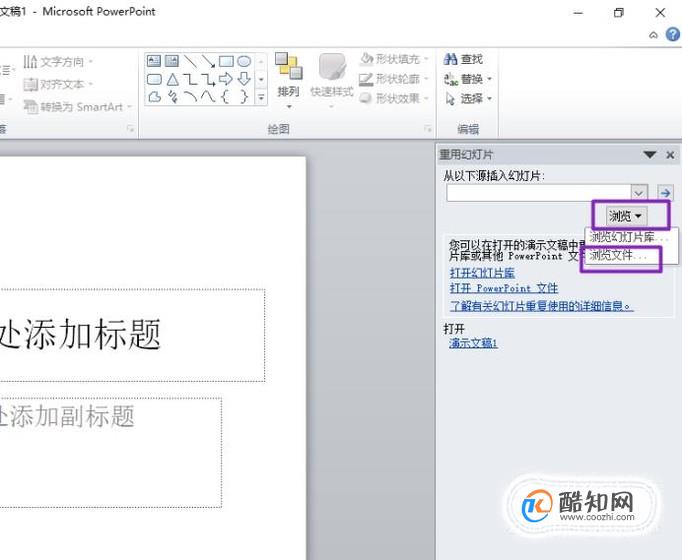682x560 pixels.
Task: Click the insert slide source input field
Action: (x=538, y=193)
